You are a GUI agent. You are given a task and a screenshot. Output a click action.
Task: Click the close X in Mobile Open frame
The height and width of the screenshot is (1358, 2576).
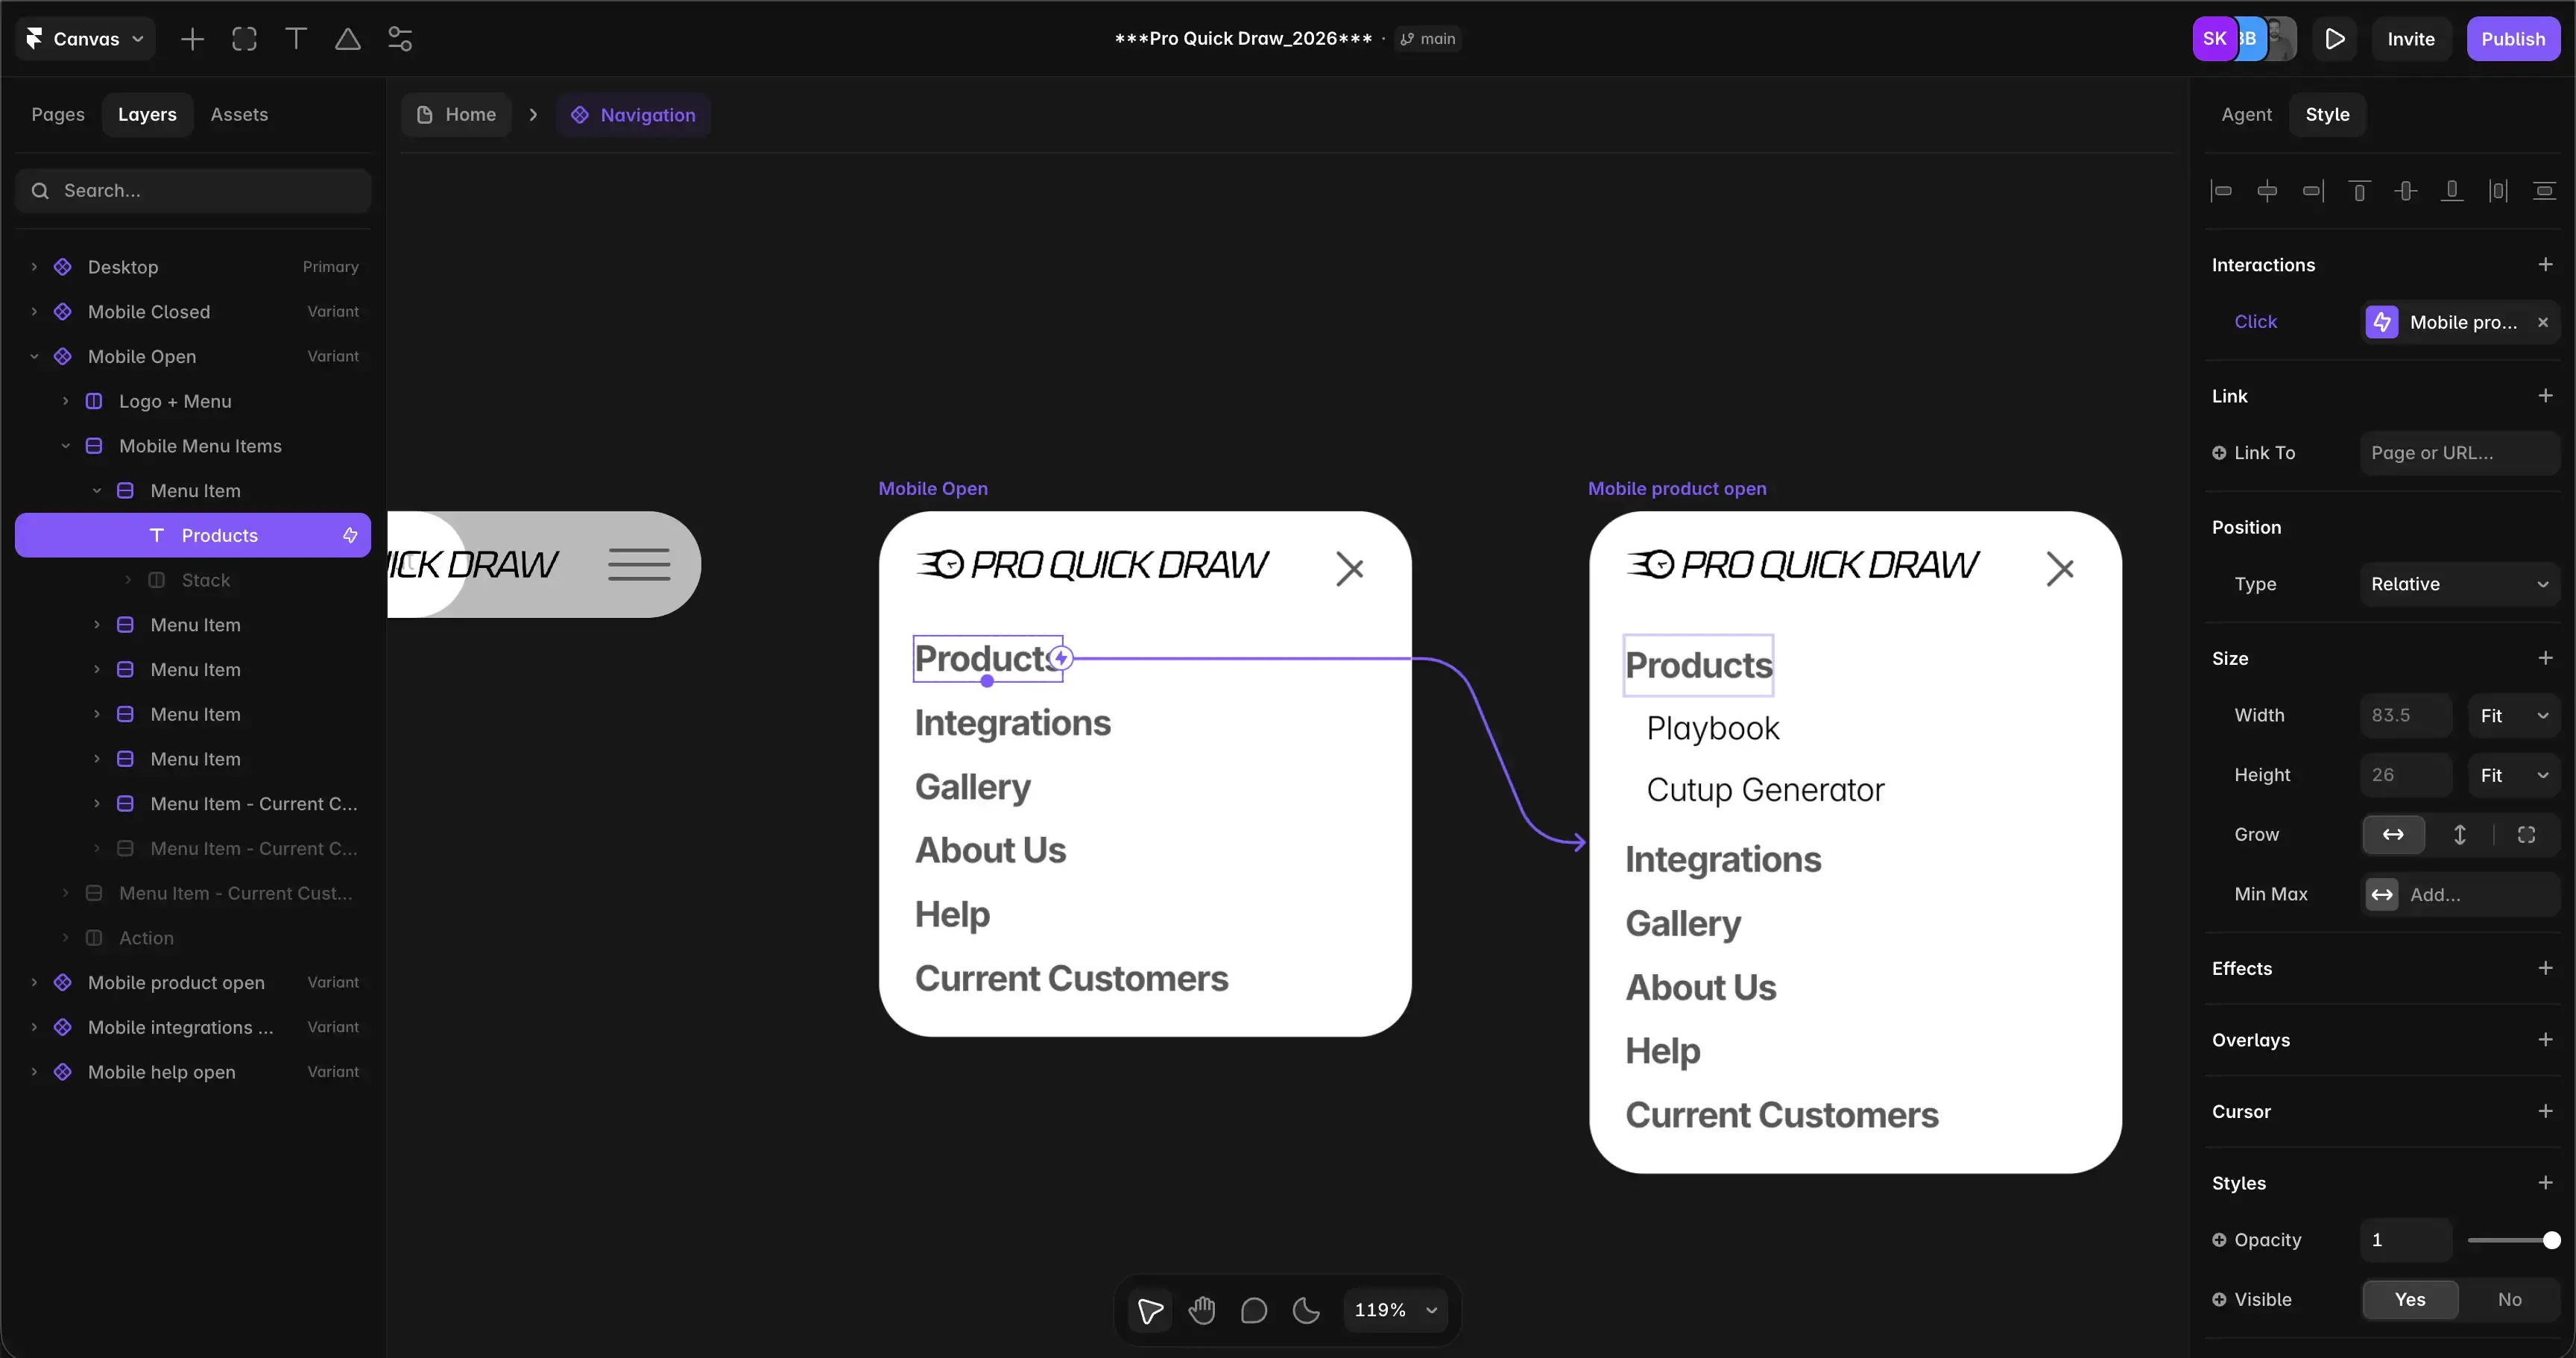click(1350, 569)
